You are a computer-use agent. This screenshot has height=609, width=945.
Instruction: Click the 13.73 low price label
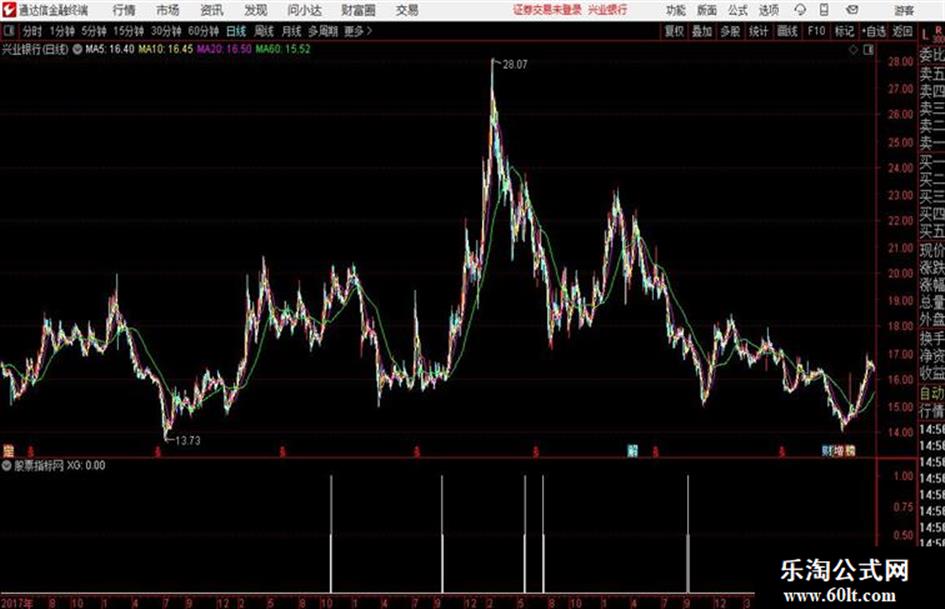click(187, 441)
